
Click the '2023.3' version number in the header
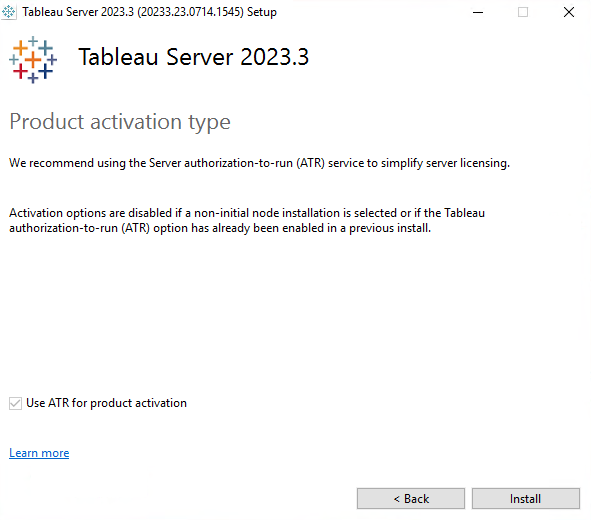(x=275, y=57)
